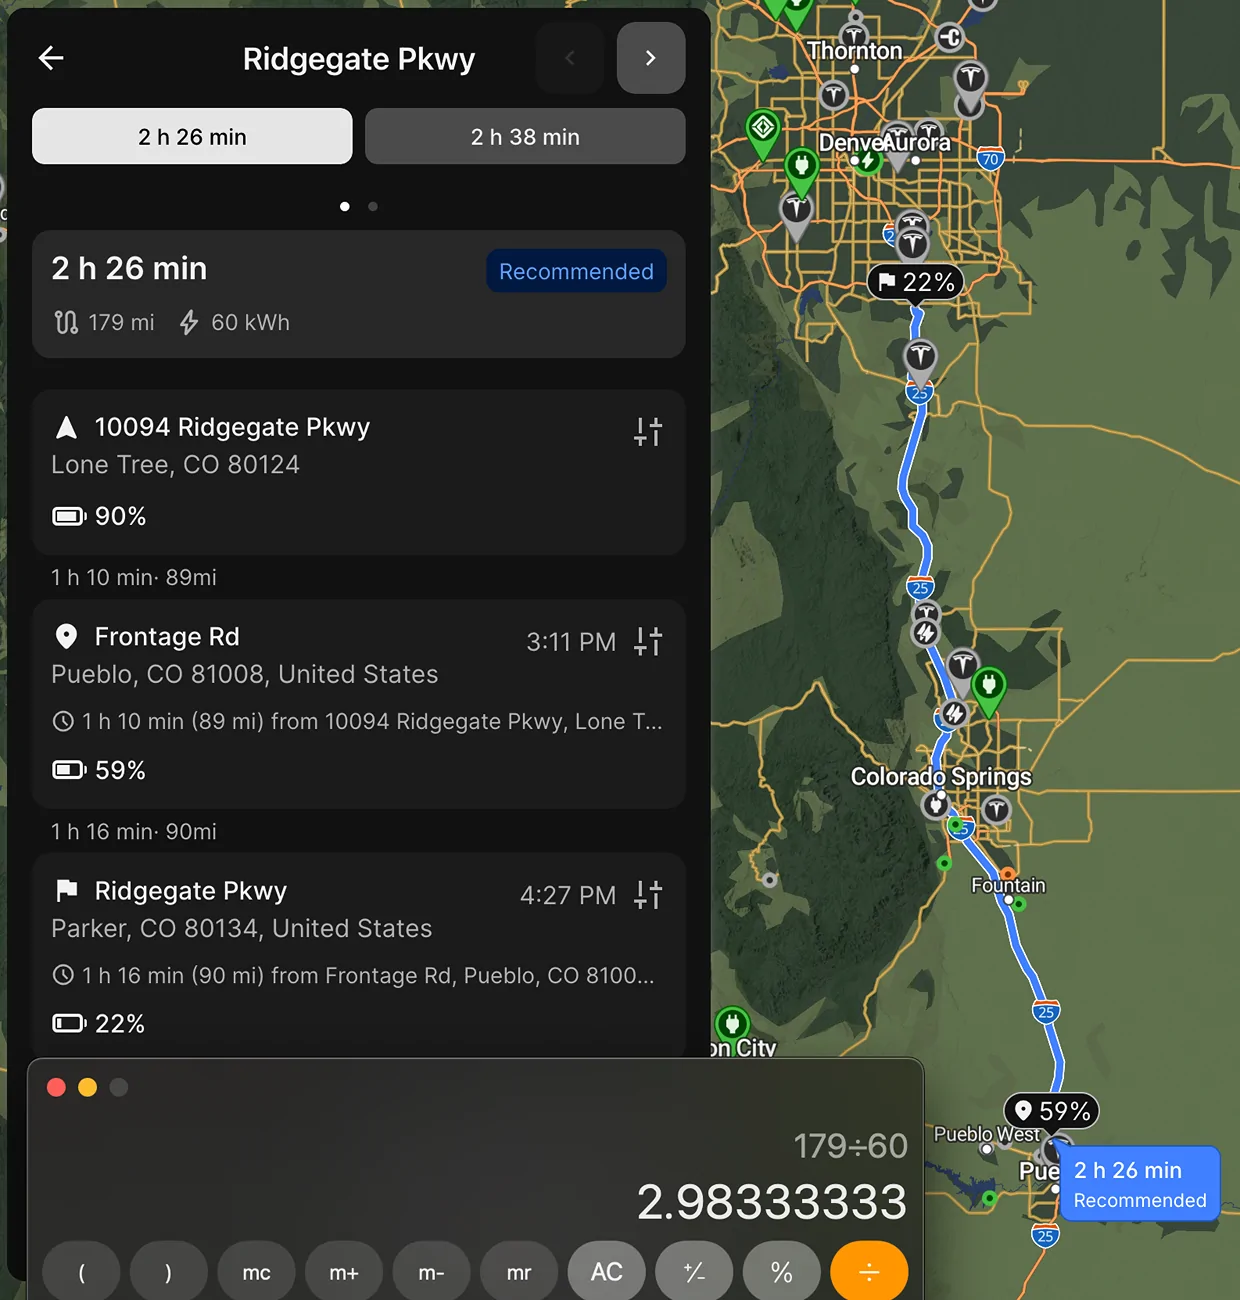Click the 2 h 26 min map callout
1240x1300 pixels.
click(x=1140, y=1184)
